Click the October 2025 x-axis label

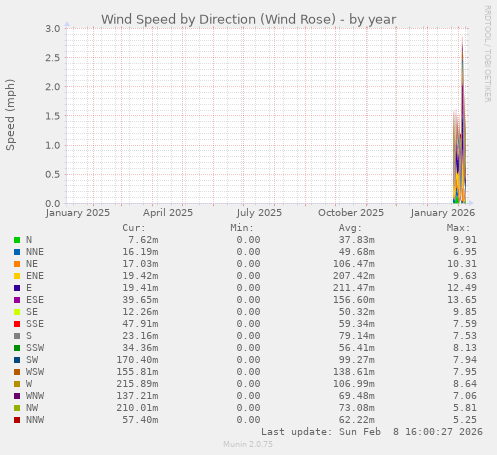click(x=351, y=213)
